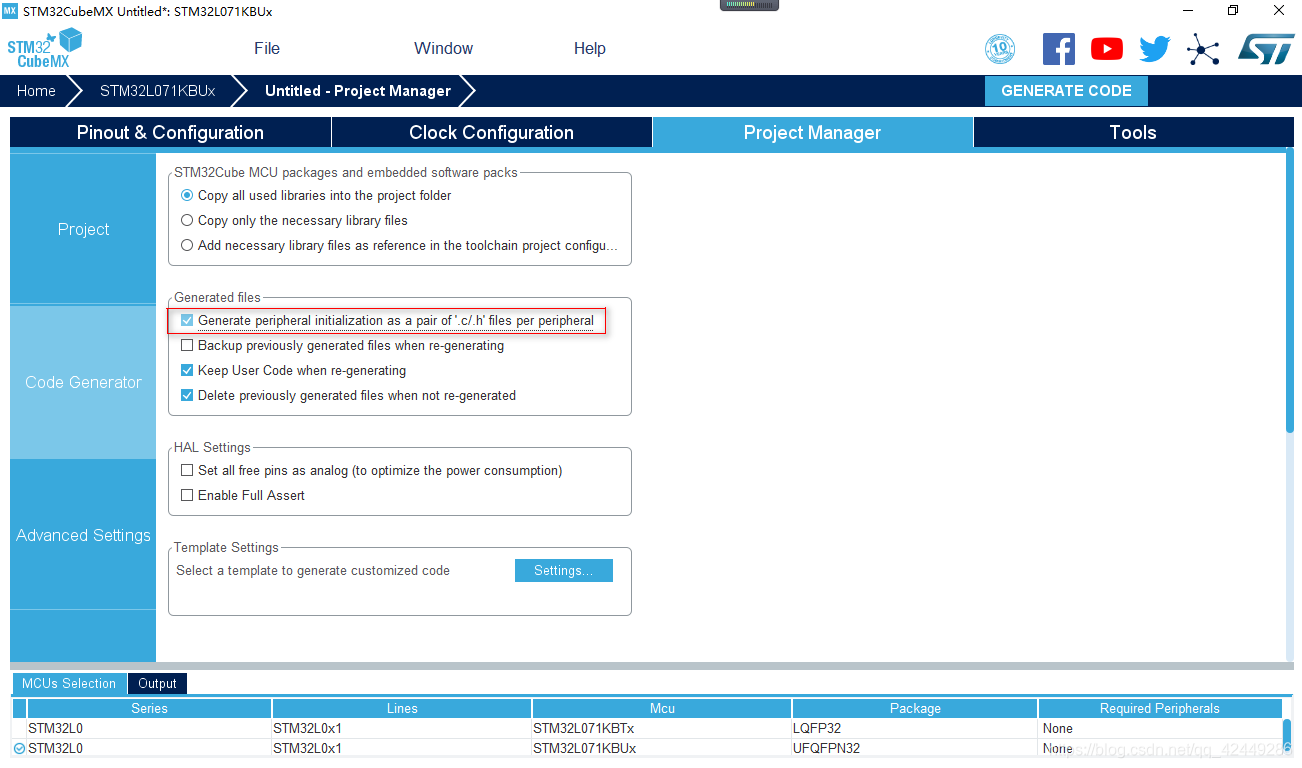This screenshot has height=768, width=1302.
Task: Click Required Peripherals column header
Action: point(1160,708)
